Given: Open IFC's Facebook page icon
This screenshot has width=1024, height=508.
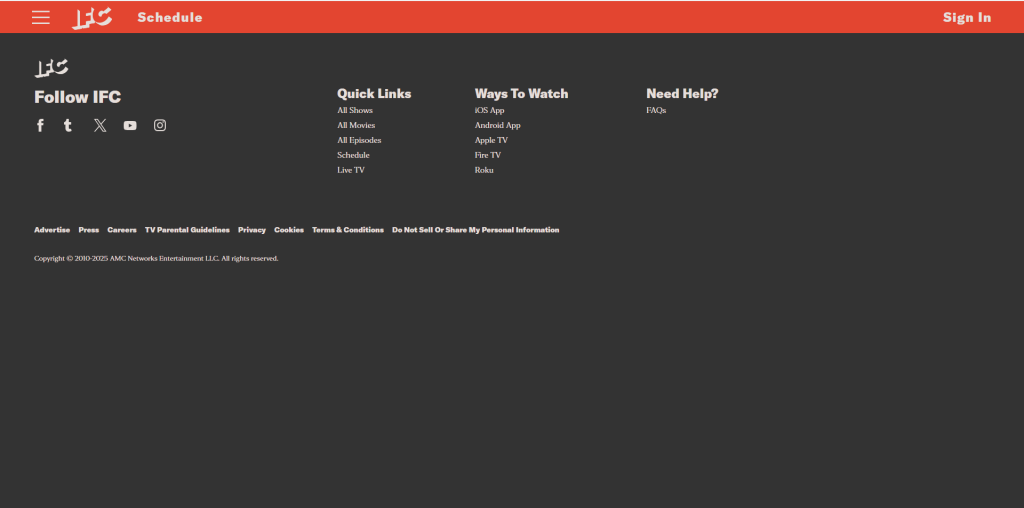Looking at the screenshot, I should [40, 125].
